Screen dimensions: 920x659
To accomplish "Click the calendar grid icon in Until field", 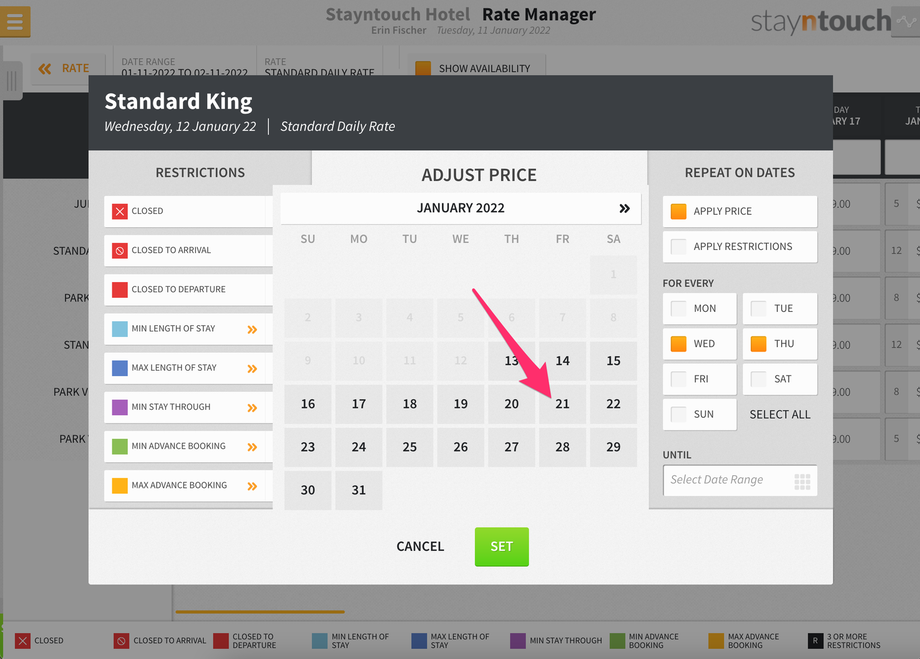I will click(802, 481).
